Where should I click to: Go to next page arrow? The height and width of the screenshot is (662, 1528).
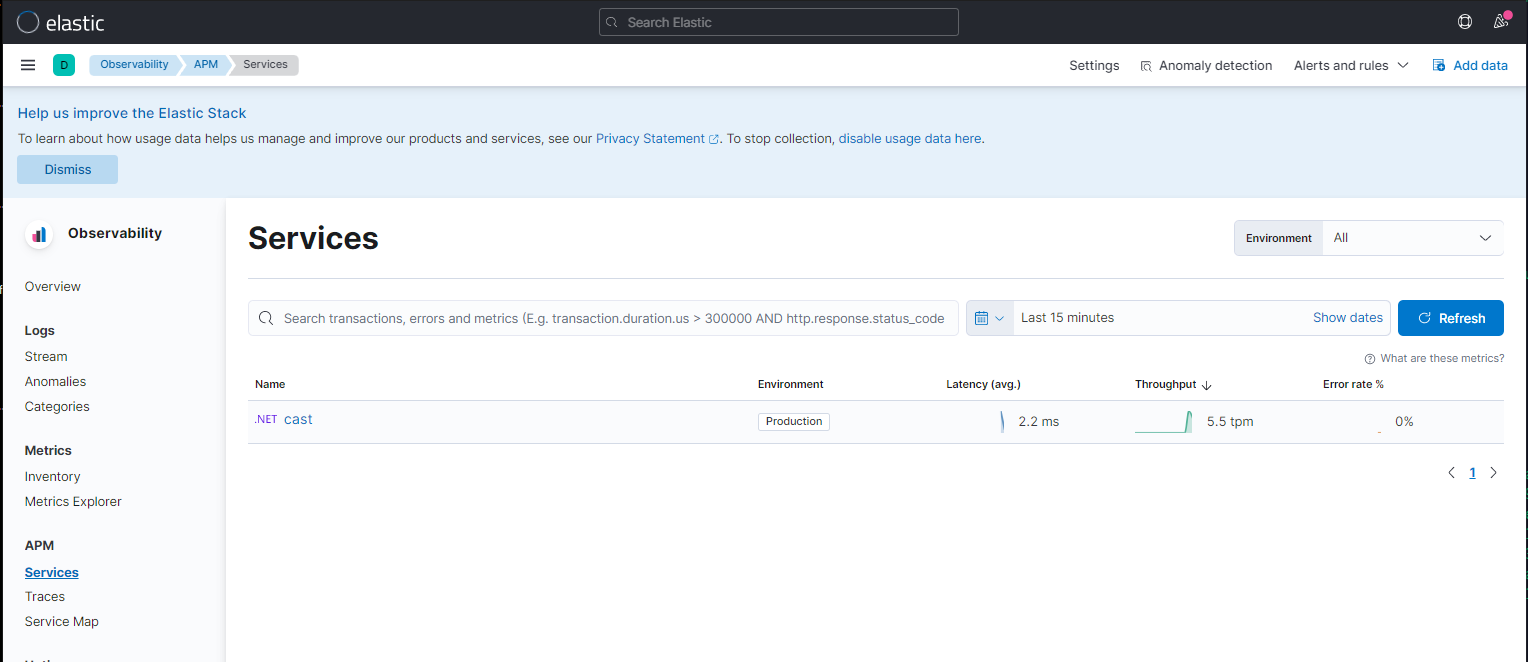pos(1494,473)
